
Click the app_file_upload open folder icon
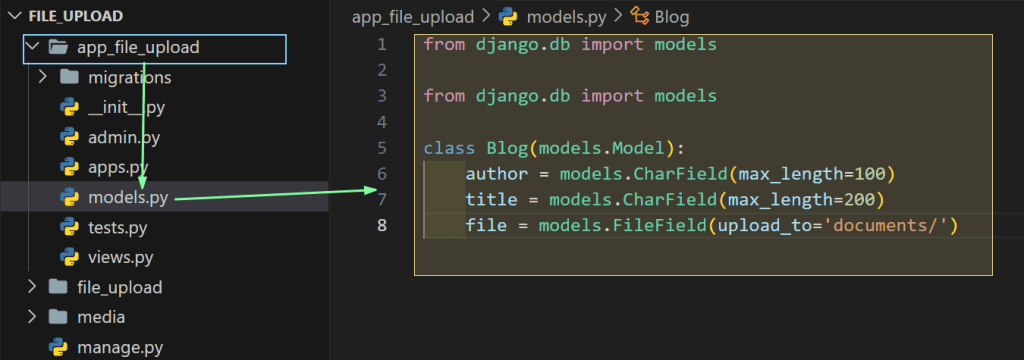click(x=59, y=47)
